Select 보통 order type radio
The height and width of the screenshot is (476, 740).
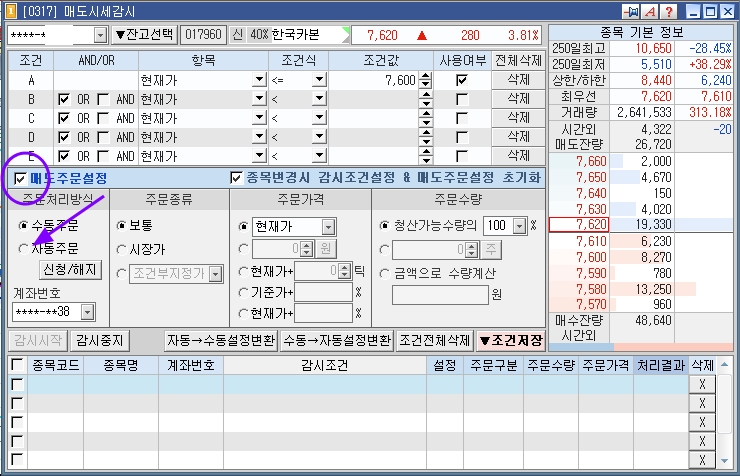coord(121,226)
